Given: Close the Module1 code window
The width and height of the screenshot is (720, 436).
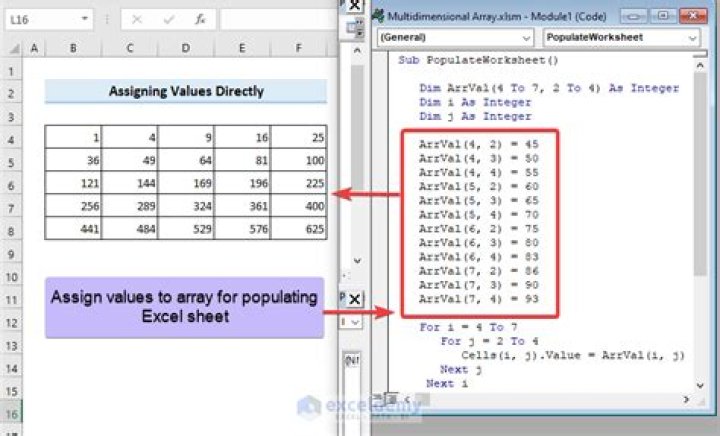Looking at the screenshot, I should coord(692,16).
